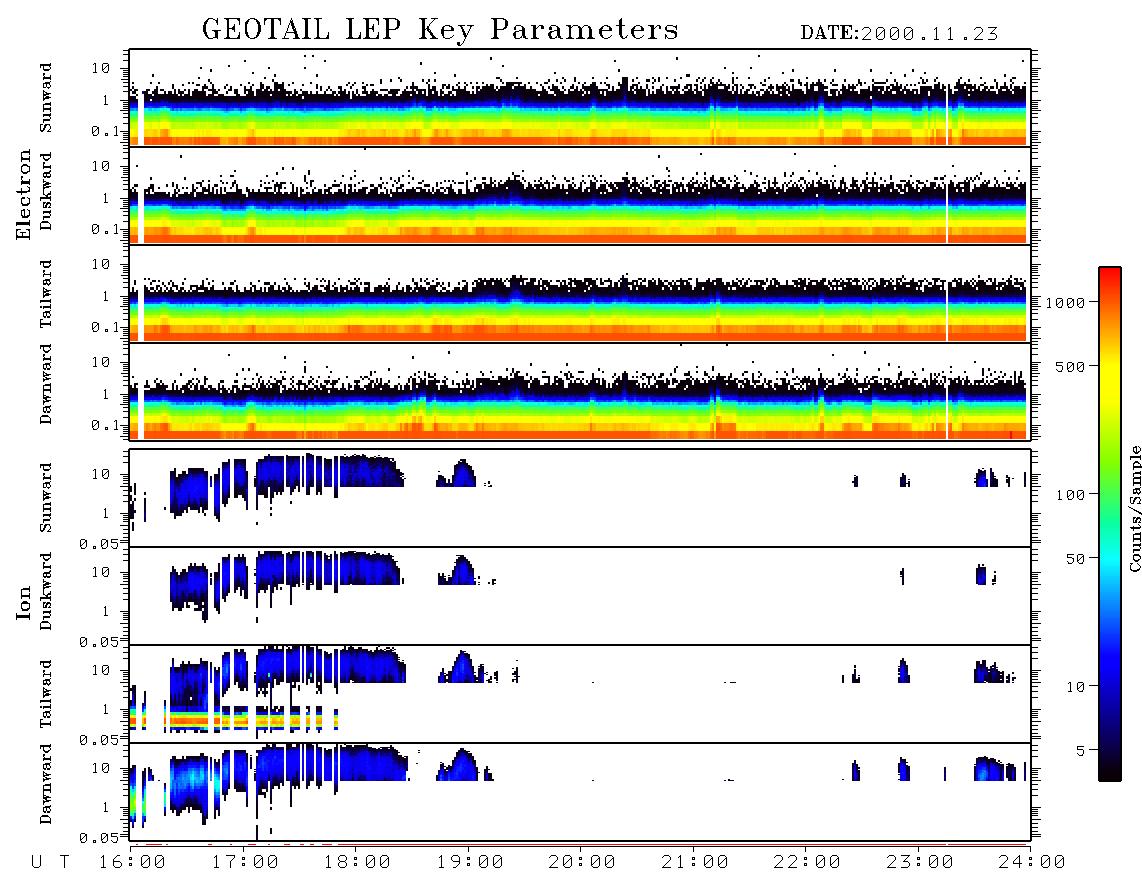Click the 16:00 time tick label

point(133,862)
